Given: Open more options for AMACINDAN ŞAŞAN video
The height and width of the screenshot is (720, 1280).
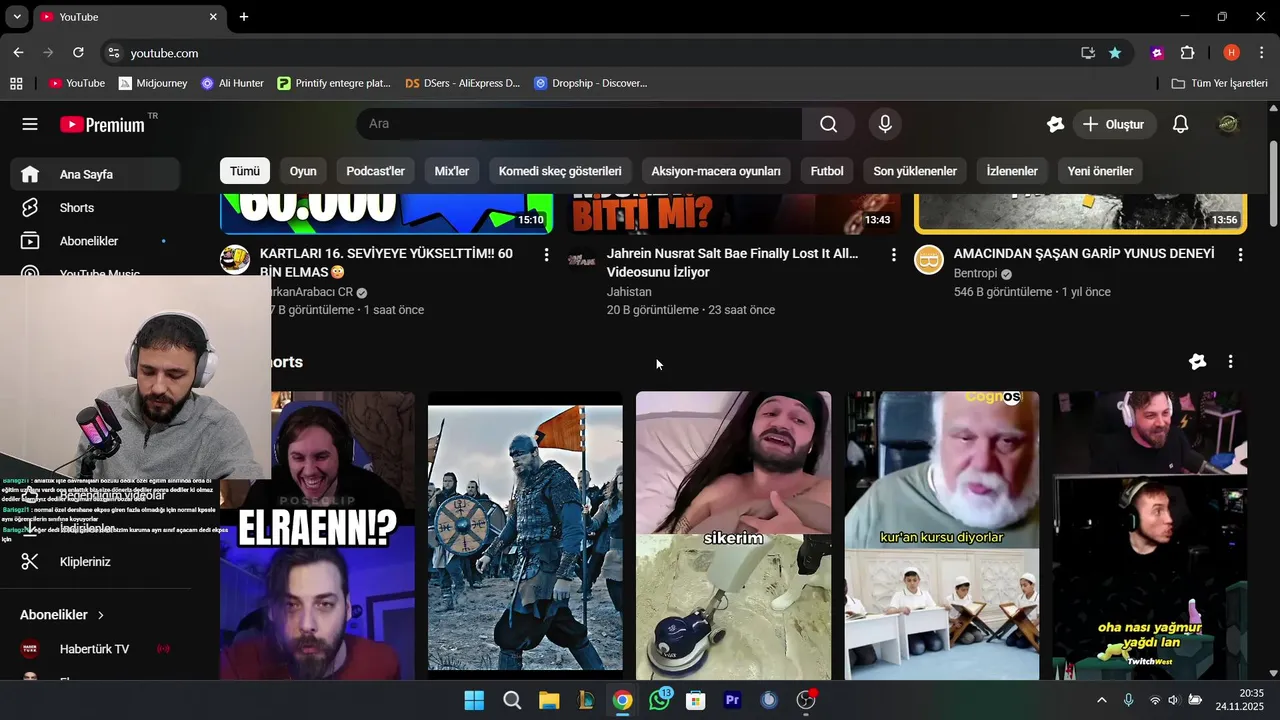Looking at the screenshot, I should point(1240,255).
